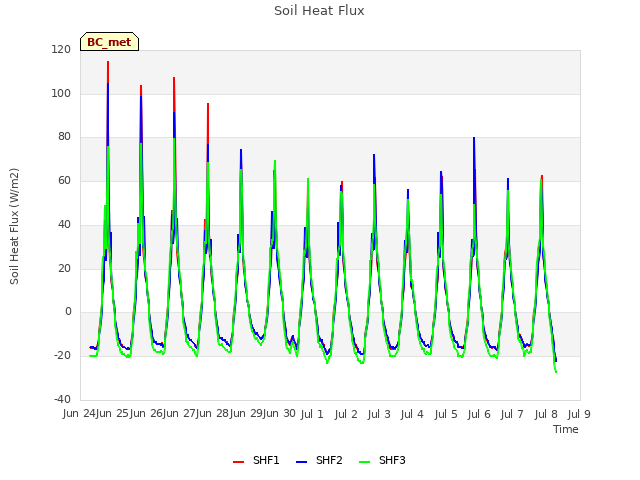640x480 pixels.
Task: Click the highest red SHF1 peak near 115
Action: (x=108, y=62)
